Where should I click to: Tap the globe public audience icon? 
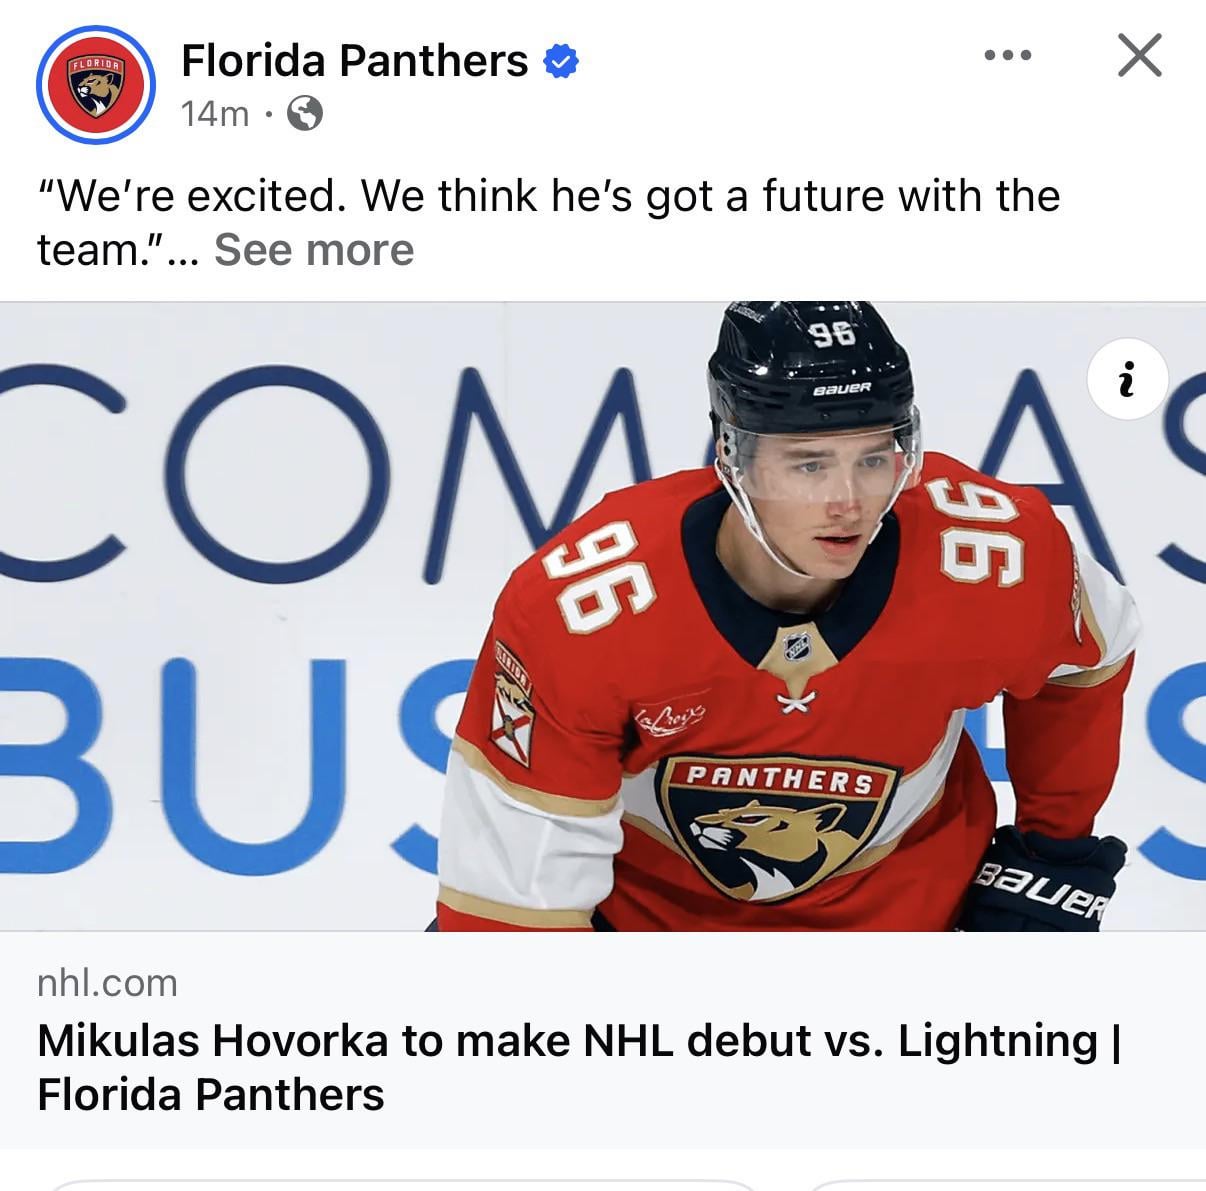point(305,114)
